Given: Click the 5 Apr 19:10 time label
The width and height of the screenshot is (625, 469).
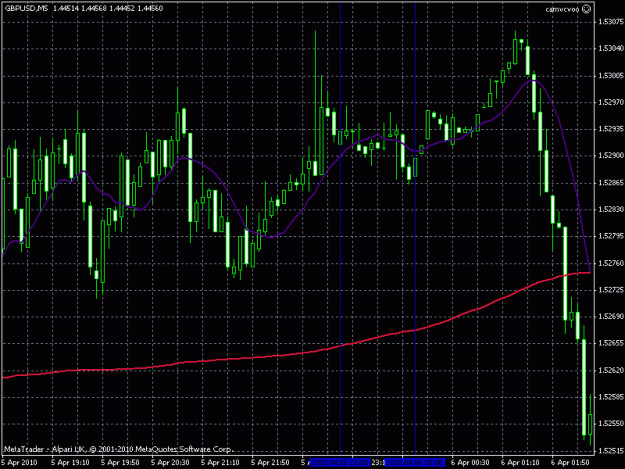Looking at the screenshot, I should [x=70, y=463].
